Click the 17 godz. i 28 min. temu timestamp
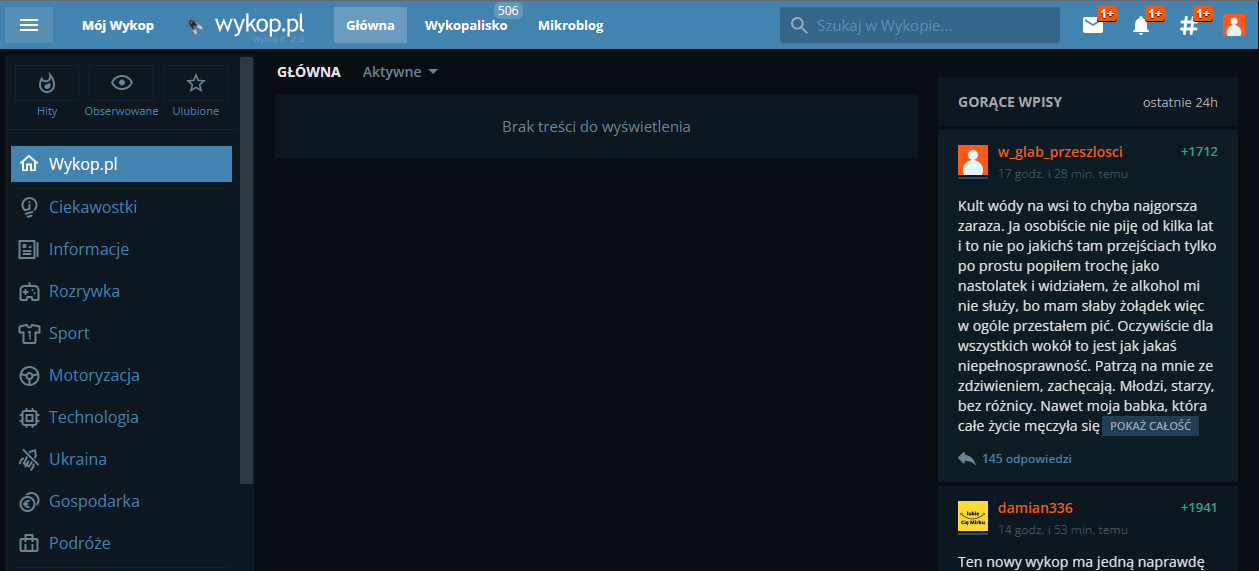The width and height of the screenshot is (1259, 571). (1063, 174)
